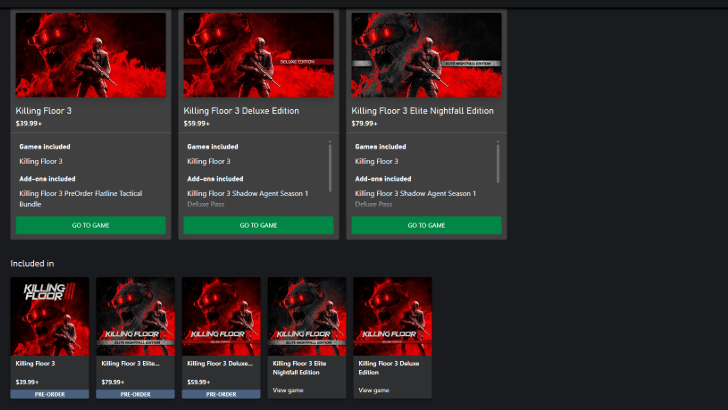Click the Elite Nightfall Edition title in the top card
Image resolution: width=728 pixels, height=410 pixels.
423,110
